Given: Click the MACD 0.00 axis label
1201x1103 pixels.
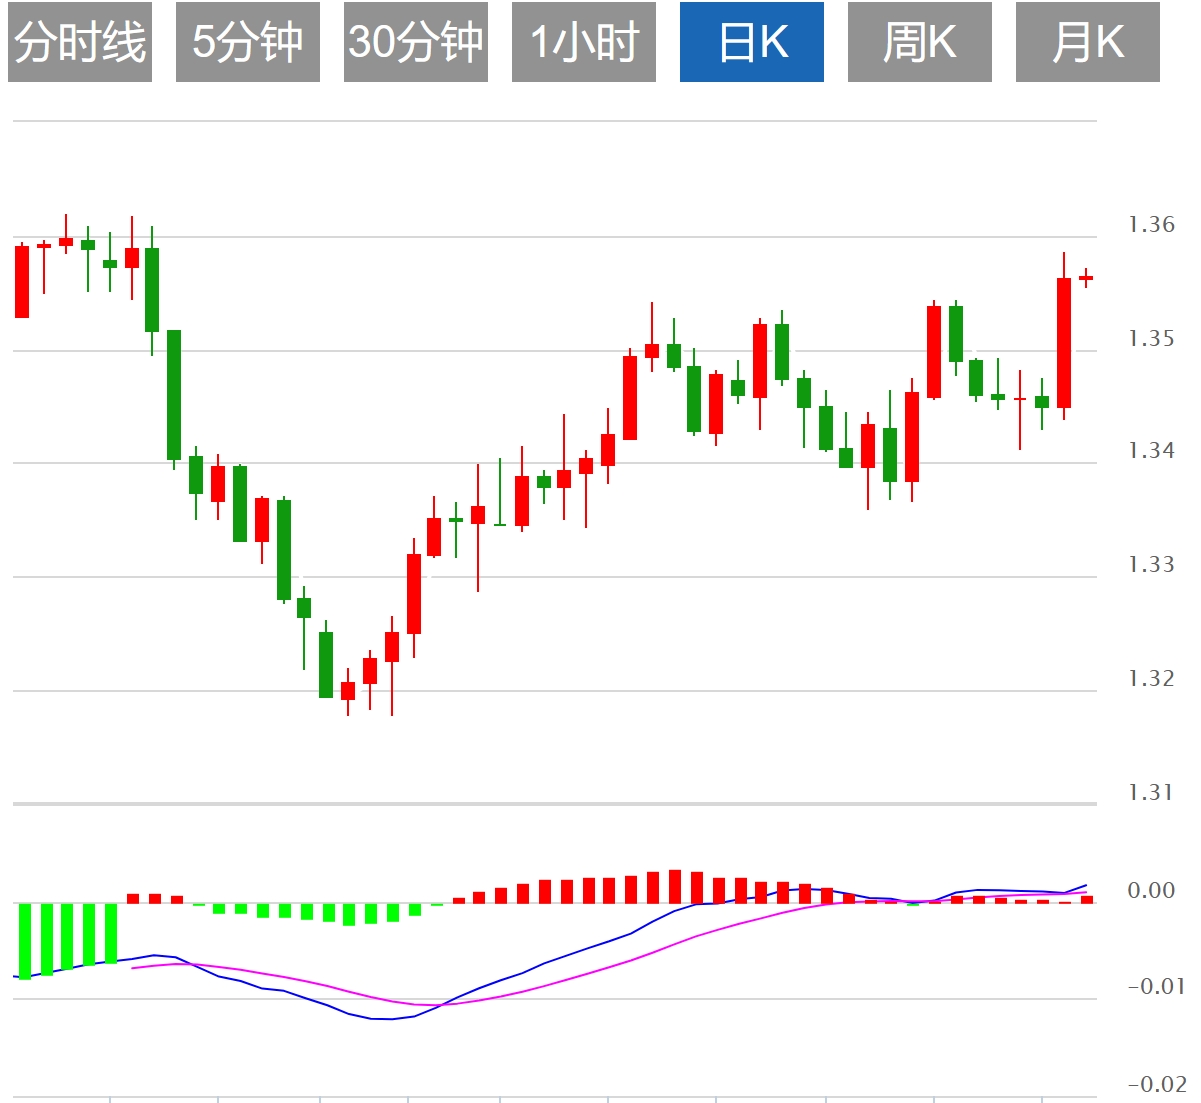Looking at the screenshot, I should pos(1151,891).
